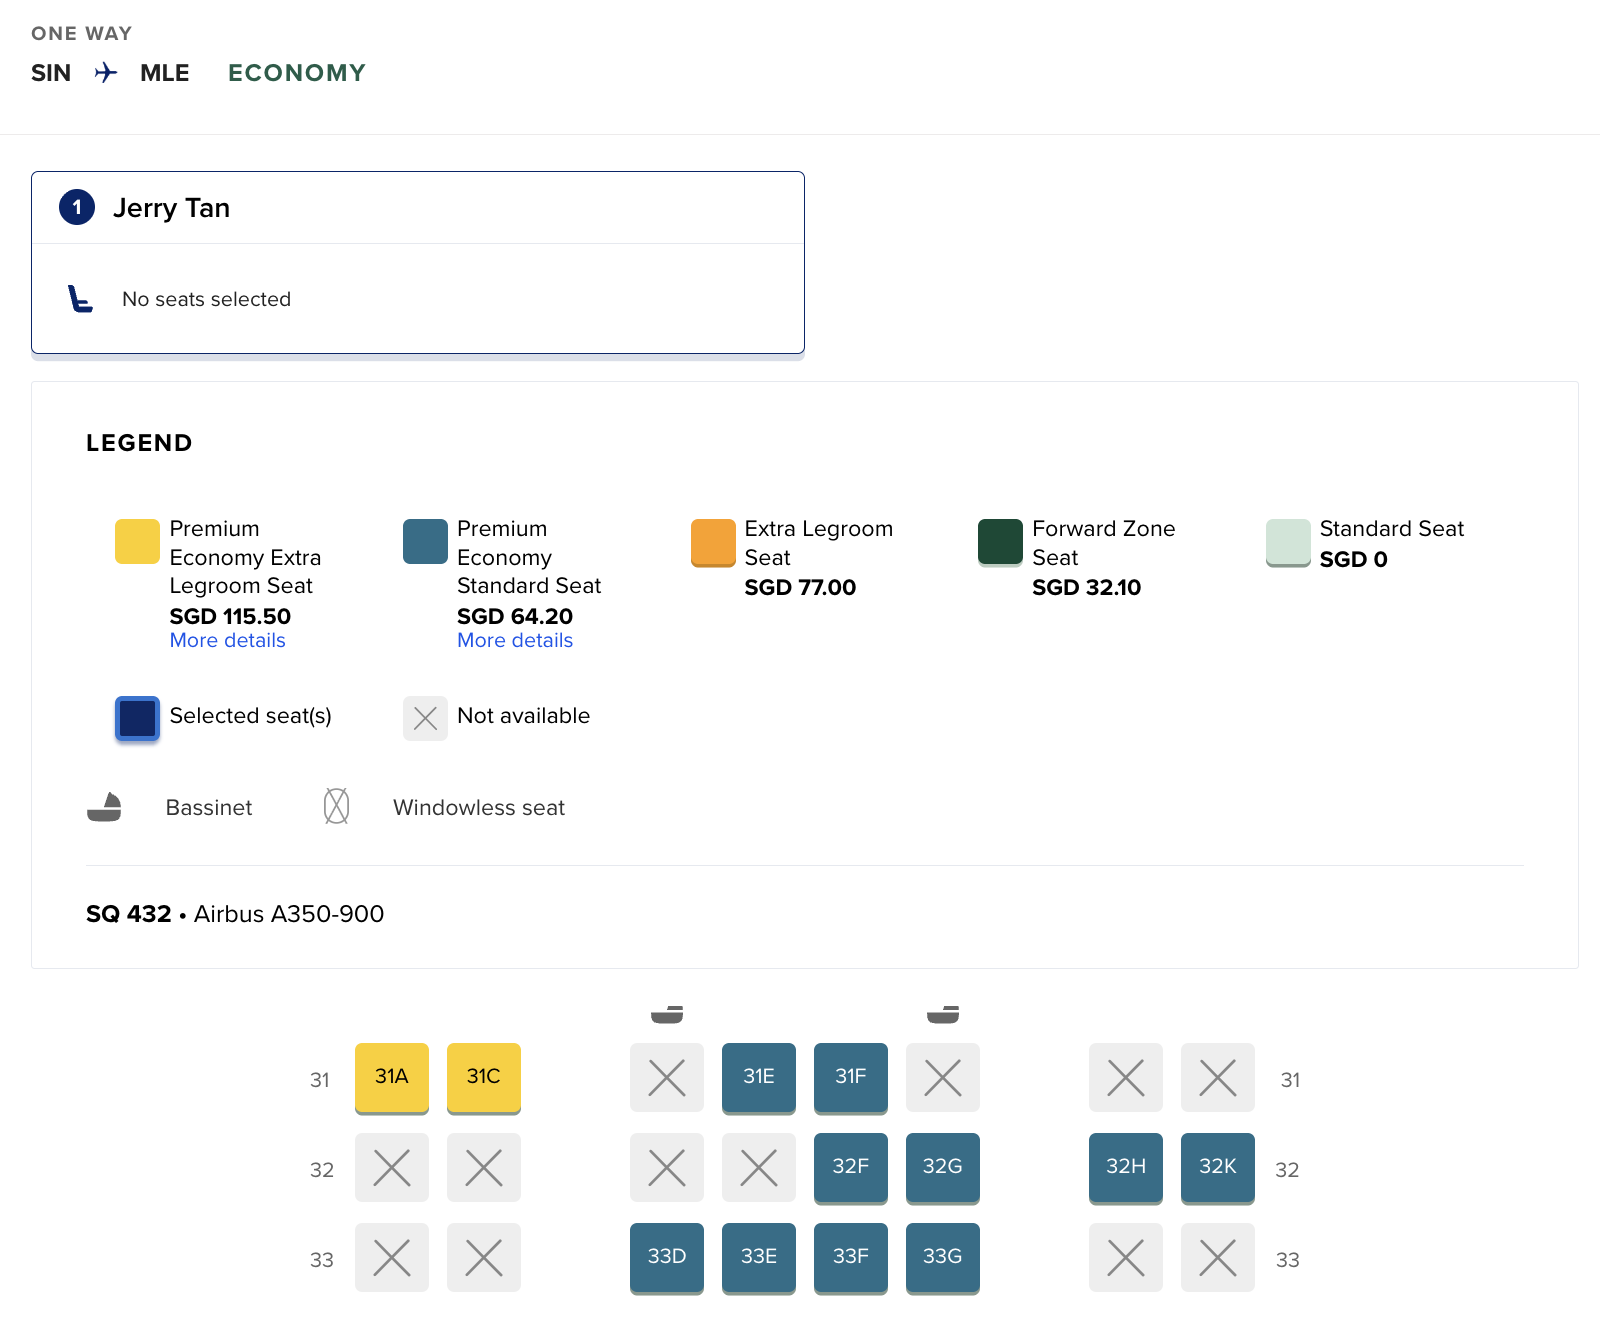Click the Windowless seat icon in legend
Screen dimensions: 1600x1326
coord(337,806)
